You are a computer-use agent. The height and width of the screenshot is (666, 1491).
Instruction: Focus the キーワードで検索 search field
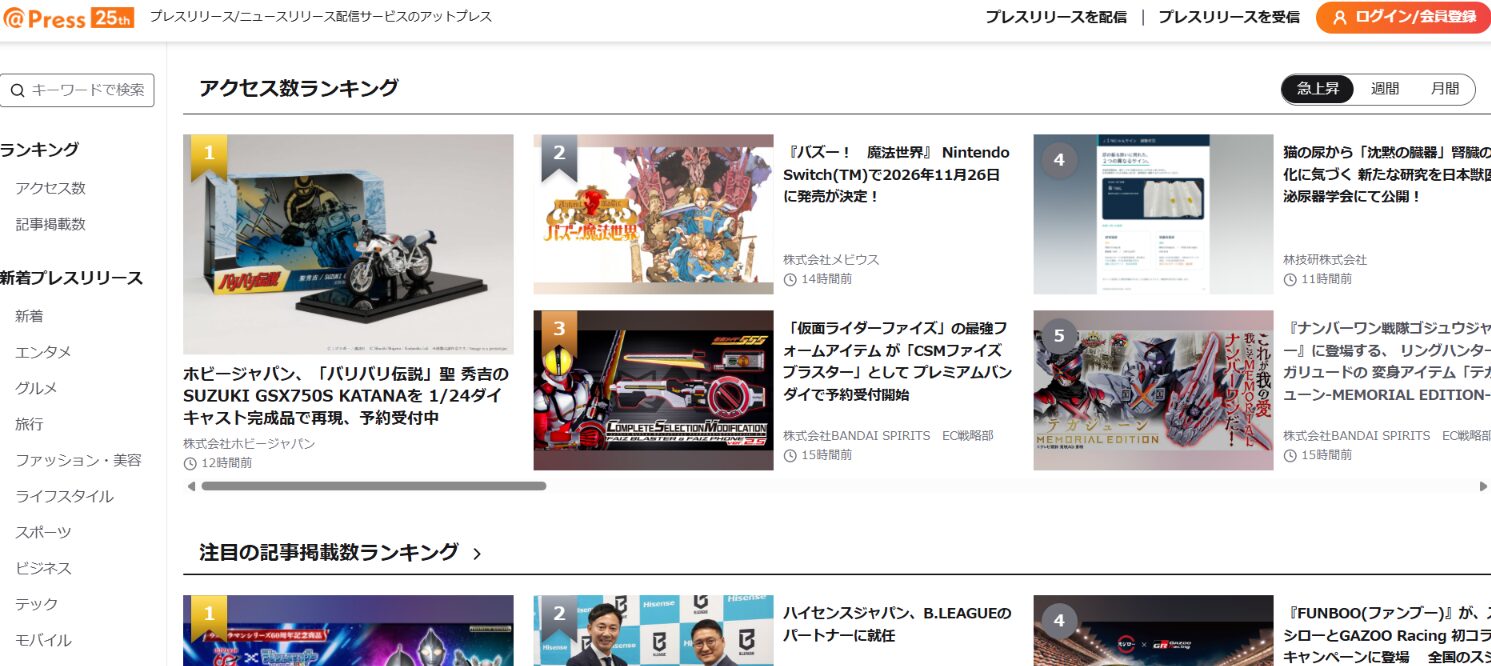[77, 90]
